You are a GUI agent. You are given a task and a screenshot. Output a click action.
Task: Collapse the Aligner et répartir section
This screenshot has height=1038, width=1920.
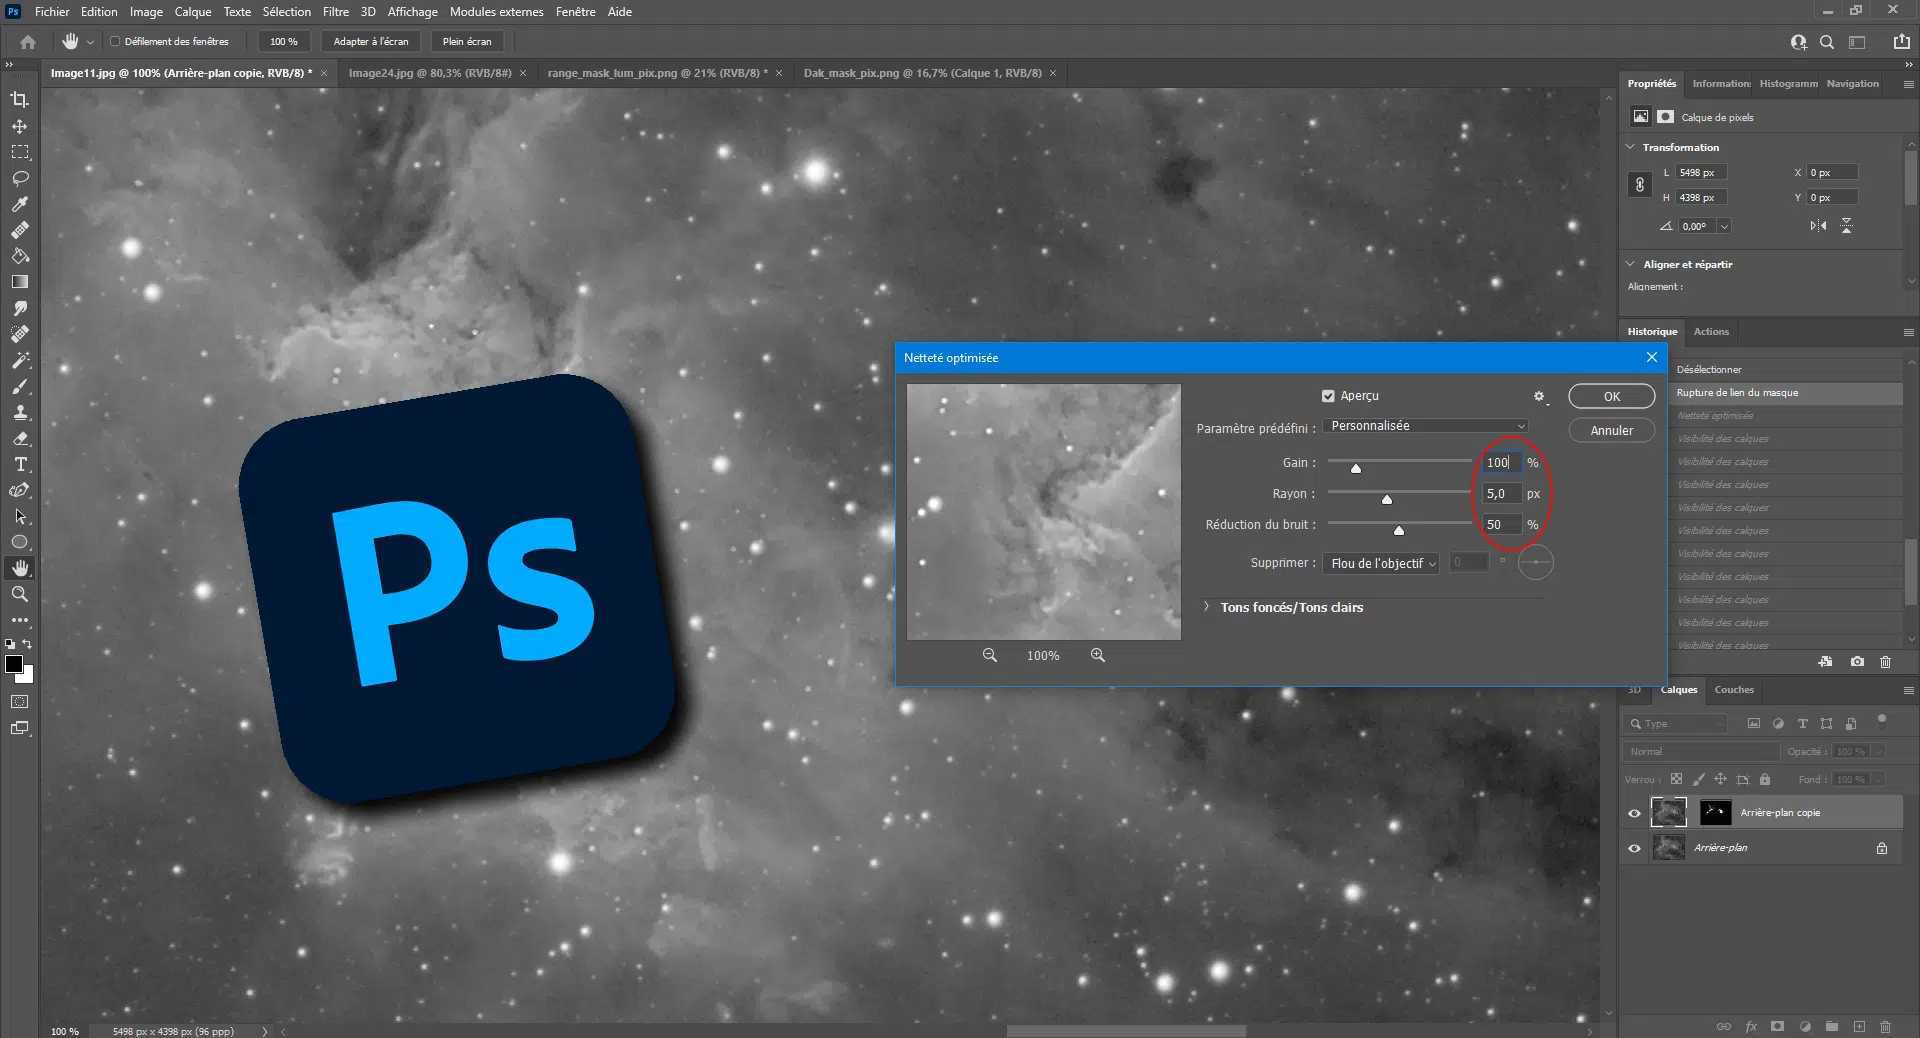(1631, 264)
